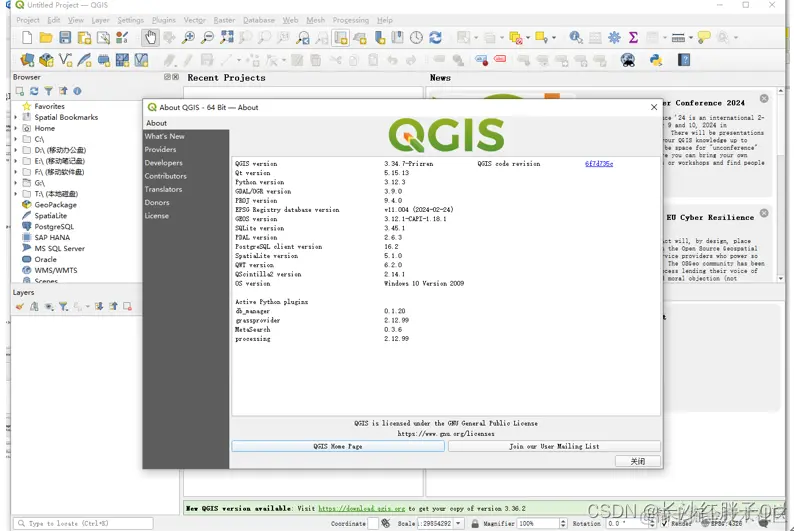Click the Magnifier value field

pos(537,523)
